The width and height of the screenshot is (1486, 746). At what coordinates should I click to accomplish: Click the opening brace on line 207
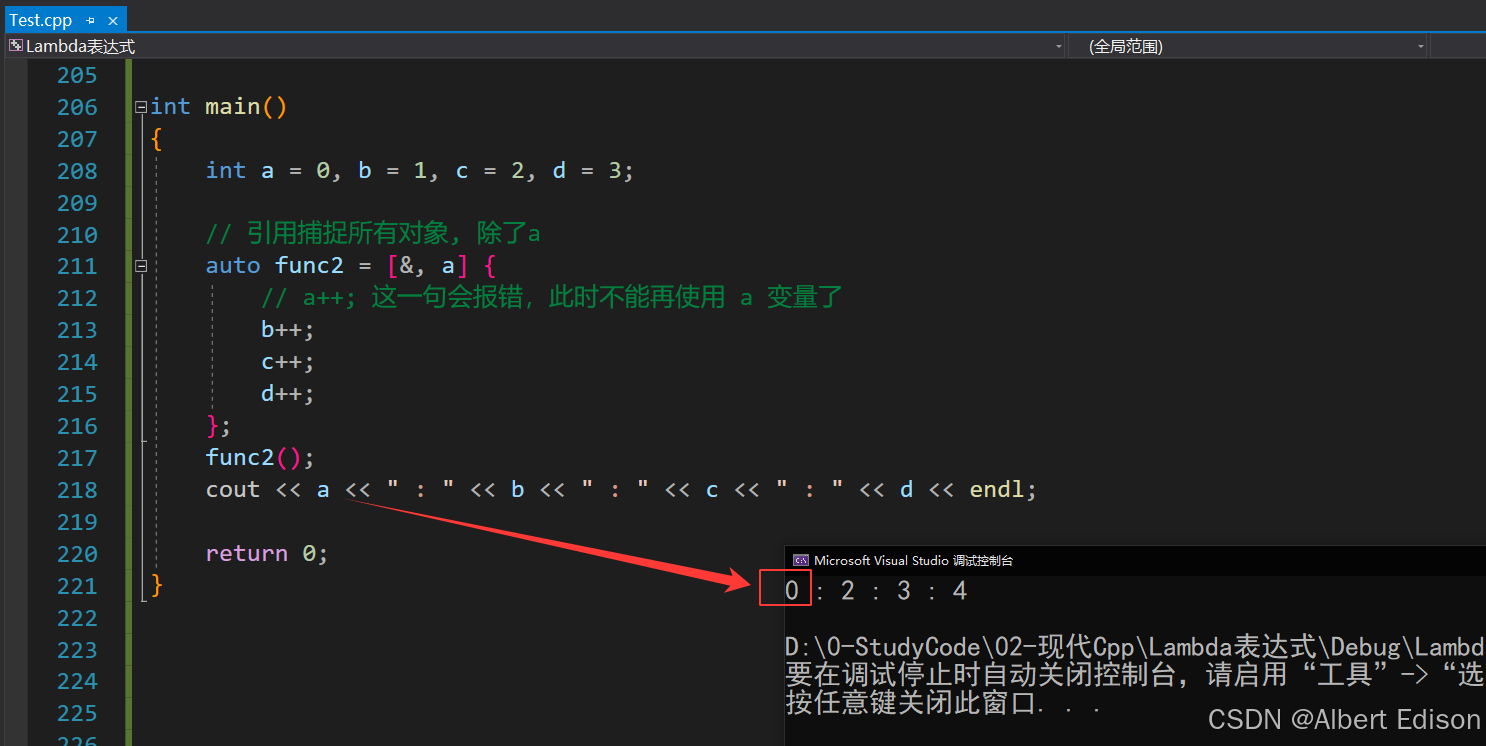pyautogui.click(x=156, y=139)
